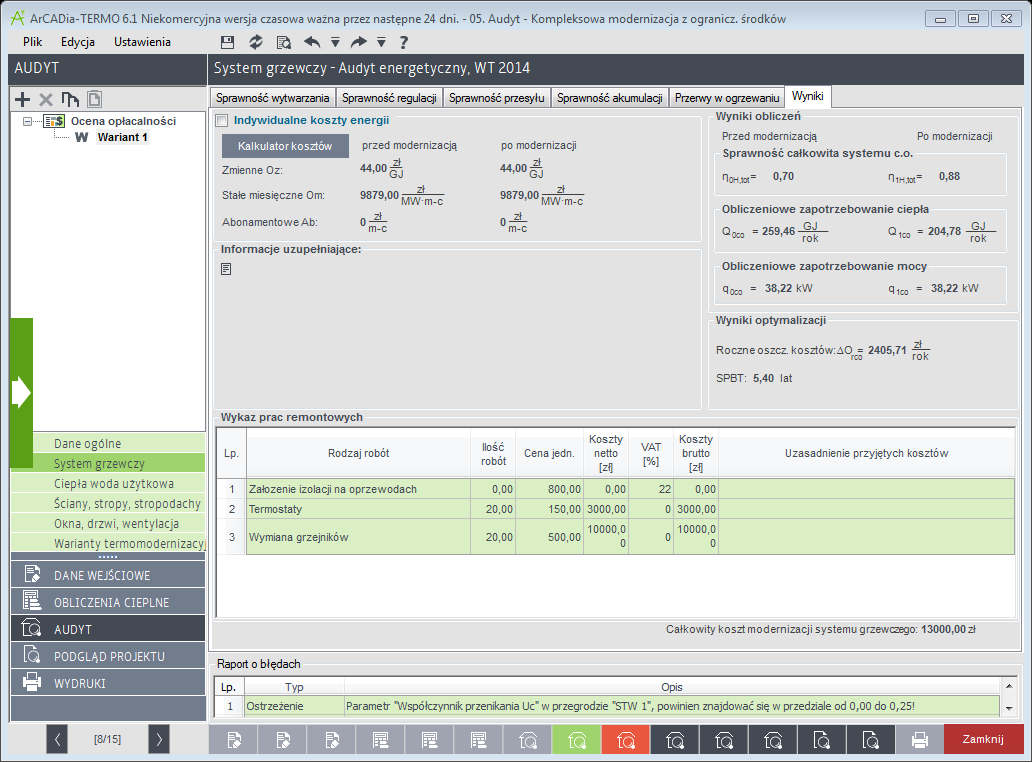Click the paste clipboard icon in AUDYT panel
Screen dimensions: 1032x762
click(94, 99)
